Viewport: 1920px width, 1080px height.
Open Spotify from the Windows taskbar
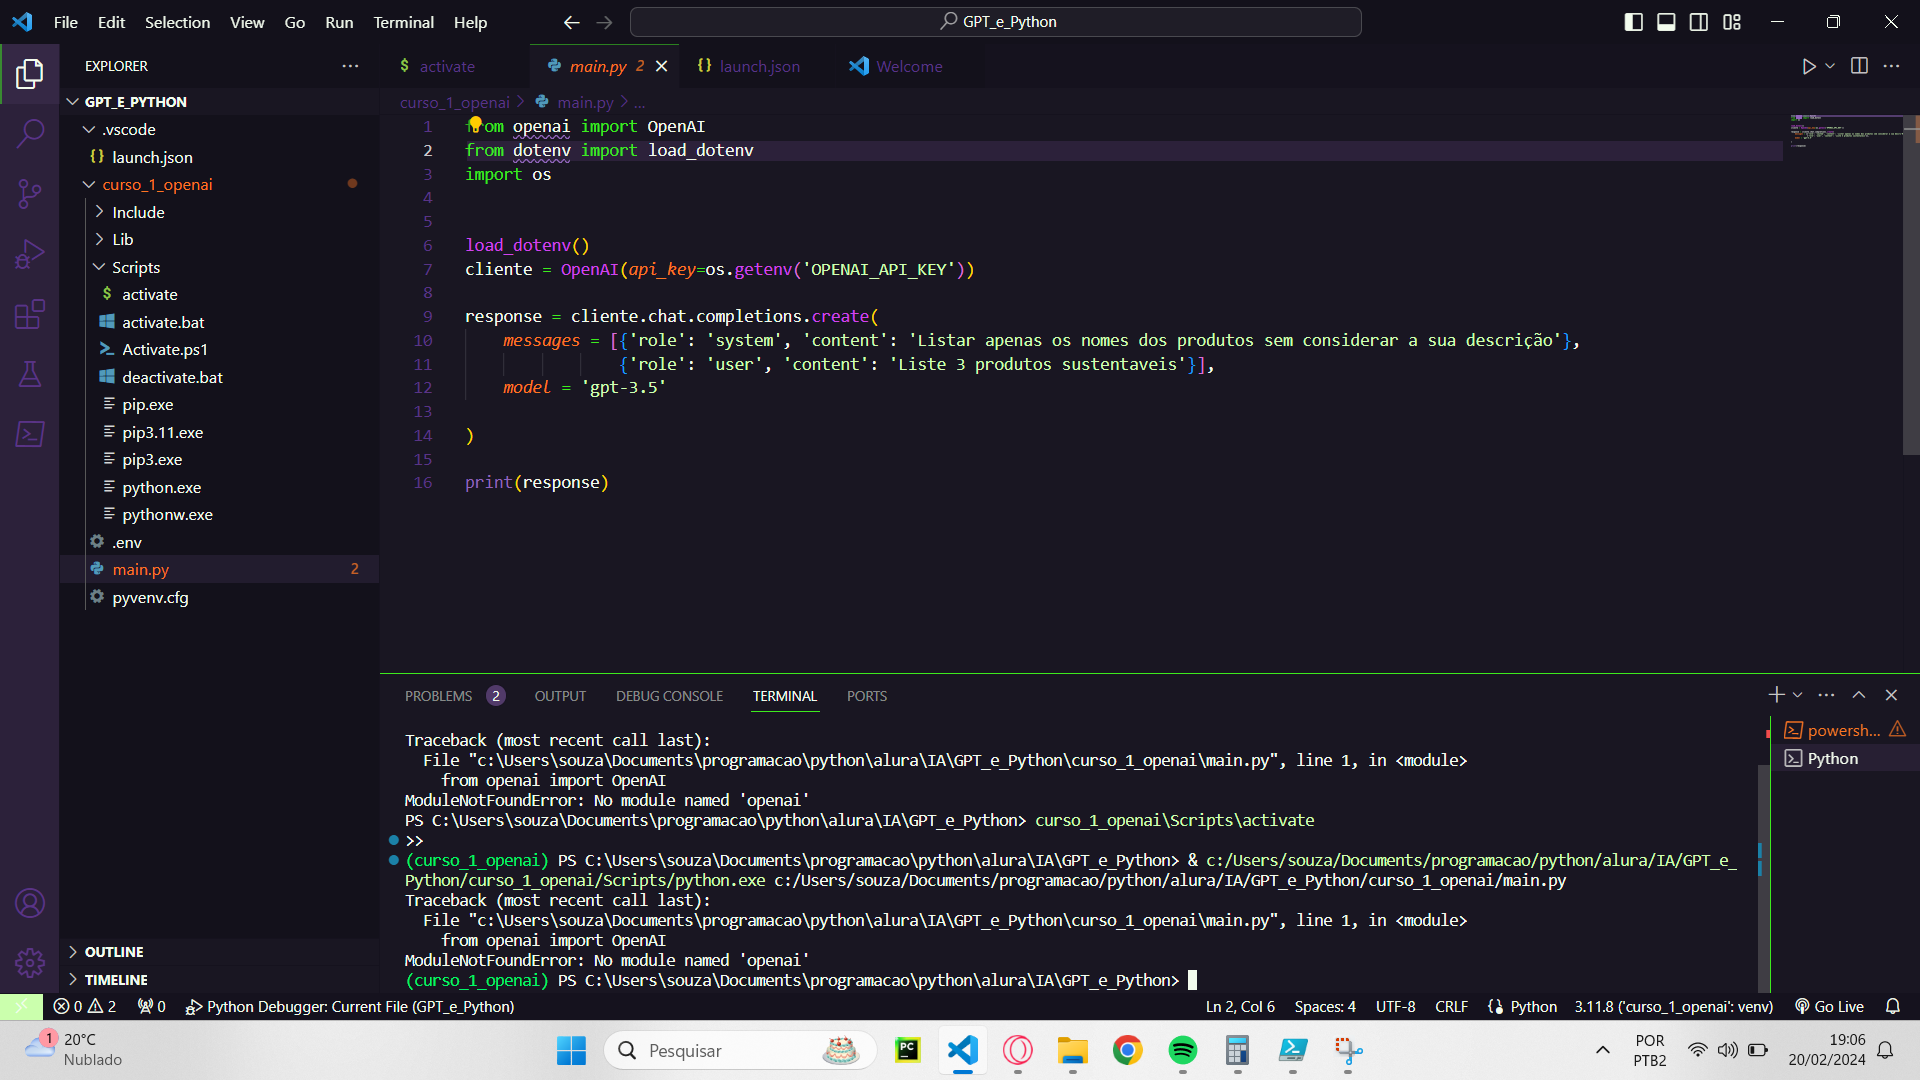coord(1182,1050)
